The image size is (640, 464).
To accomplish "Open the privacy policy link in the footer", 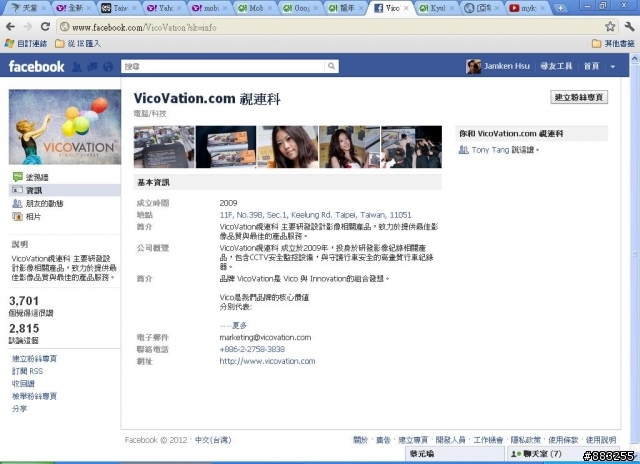I will pos(525,440).
